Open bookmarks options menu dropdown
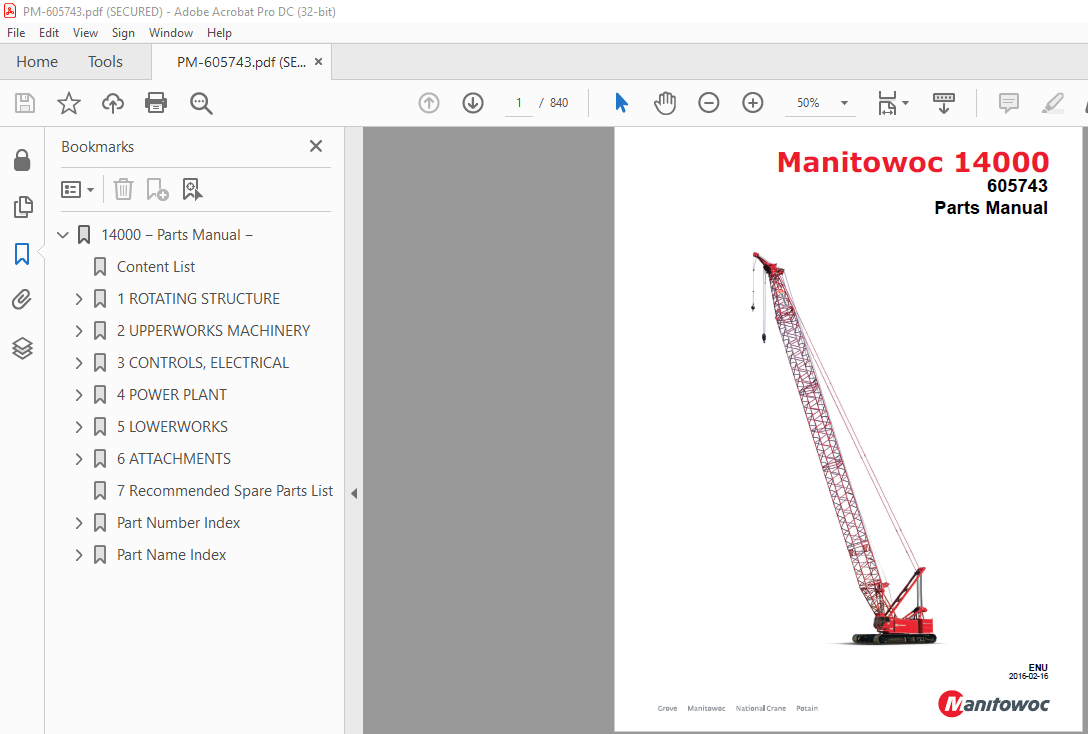1088x734 pixels. pos(78,189)
